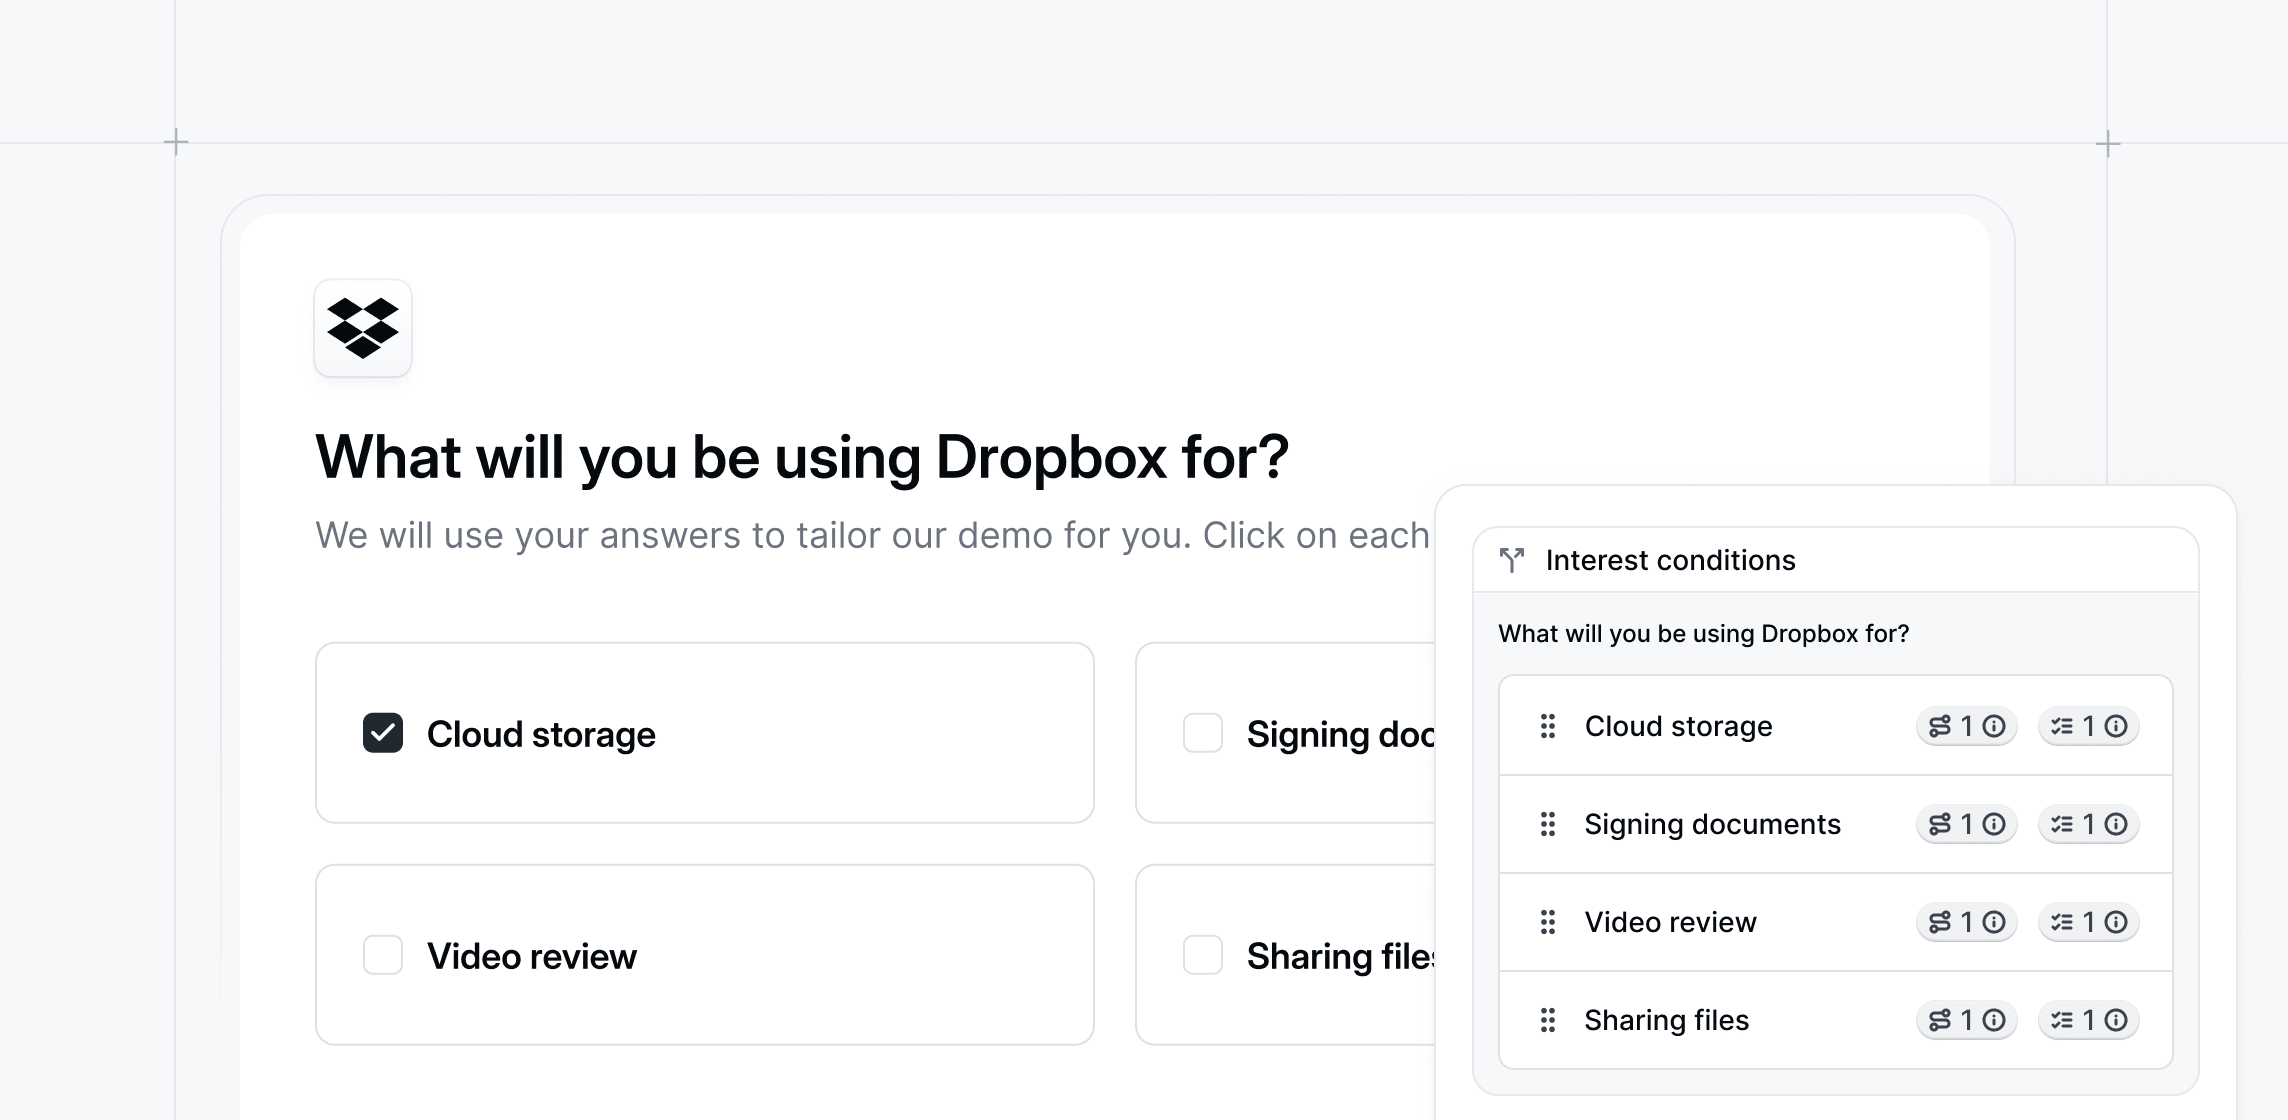This screenshot has width=2288, height=1120.
Task: Tick the Signing documents checkbox
Action: pos(1203,733)
